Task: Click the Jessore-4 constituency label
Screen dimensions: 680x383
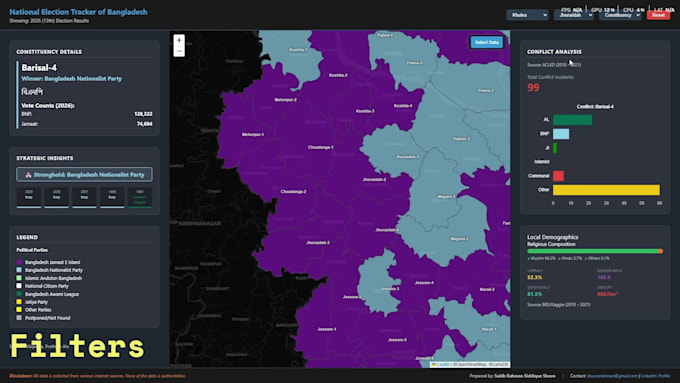Action: pyautogui.click(x=424, y=283)
